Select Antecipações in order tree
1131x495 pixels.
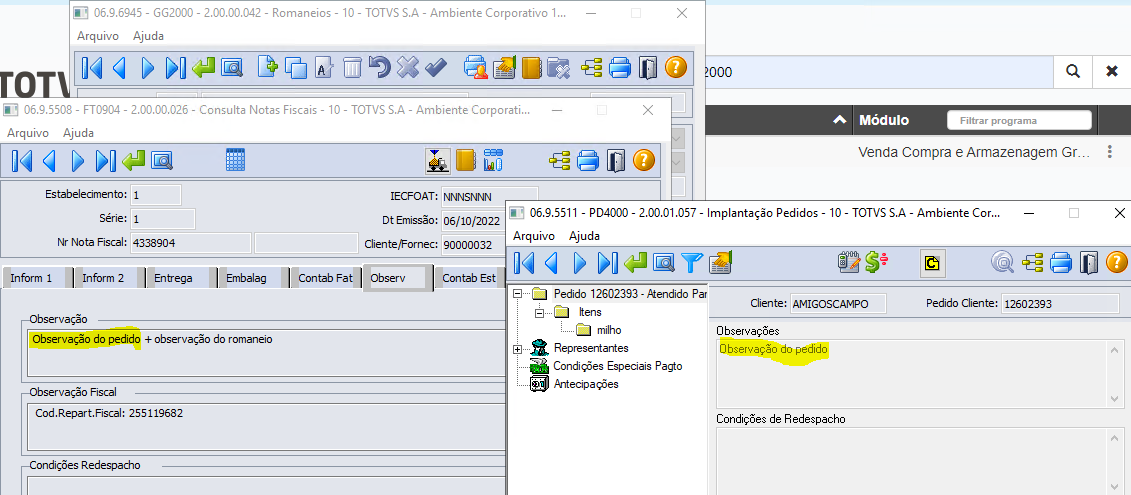point(586,384)
